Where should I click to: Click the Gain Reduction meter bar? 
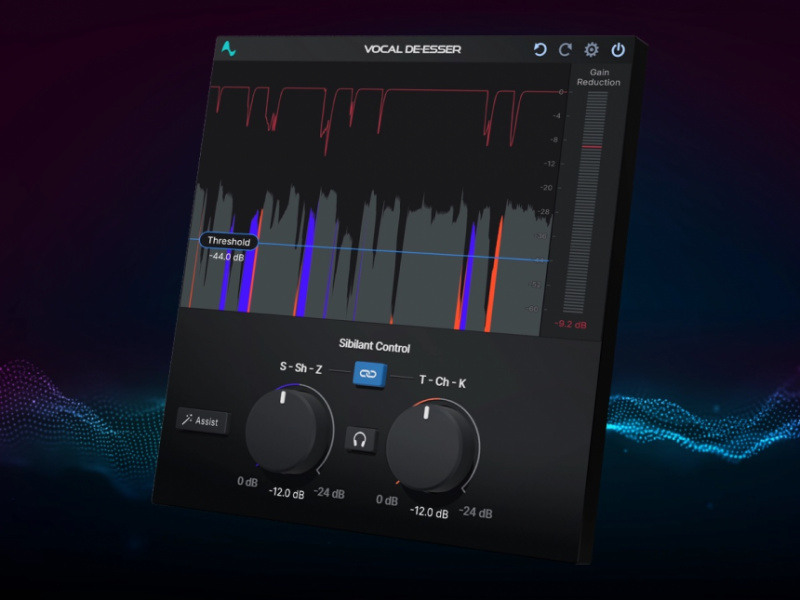click(586, 203)
